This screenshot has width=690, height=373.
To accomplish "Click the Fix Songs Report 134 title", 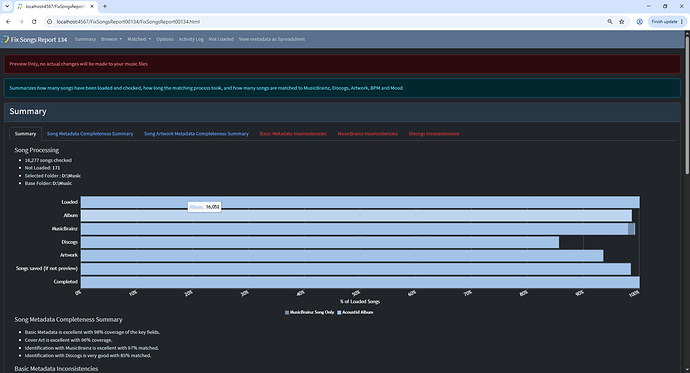I will click(39, 40).
